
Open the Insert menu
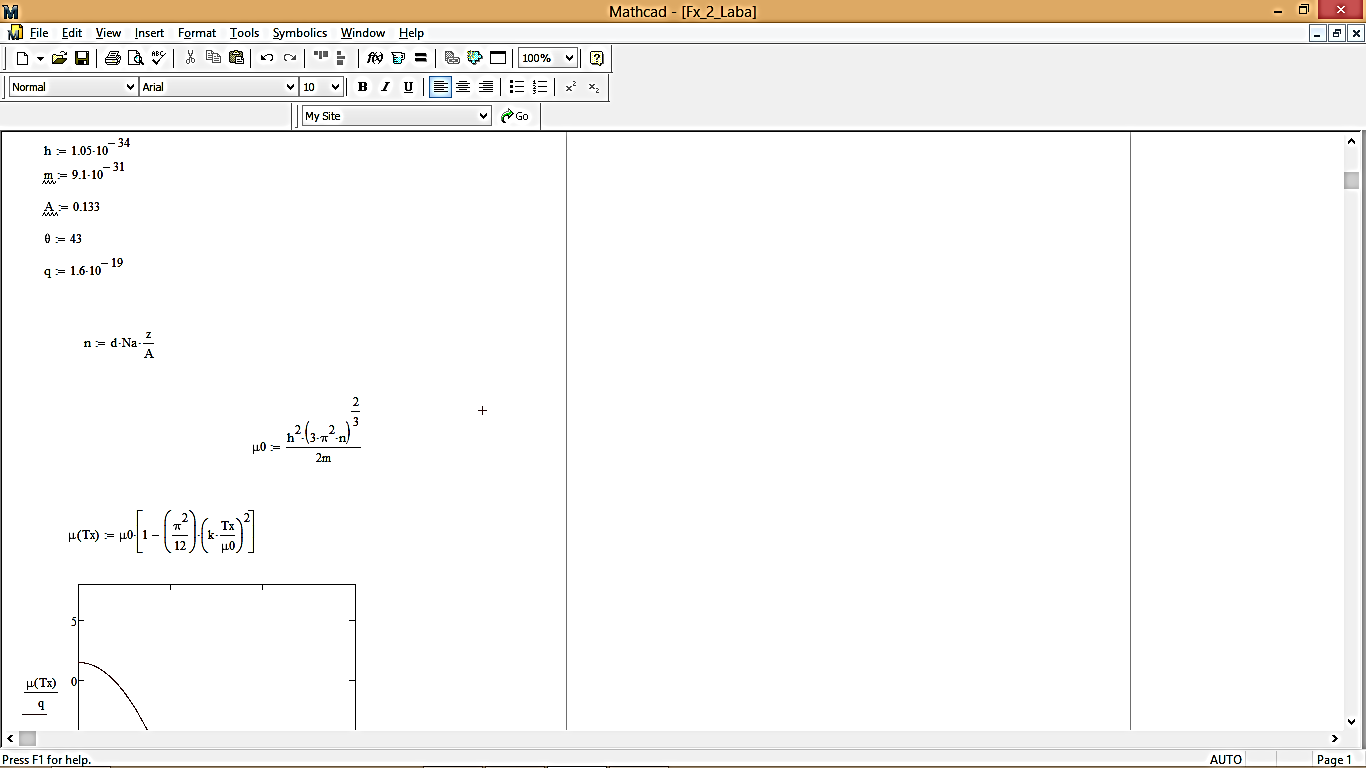tap(150, 33)
